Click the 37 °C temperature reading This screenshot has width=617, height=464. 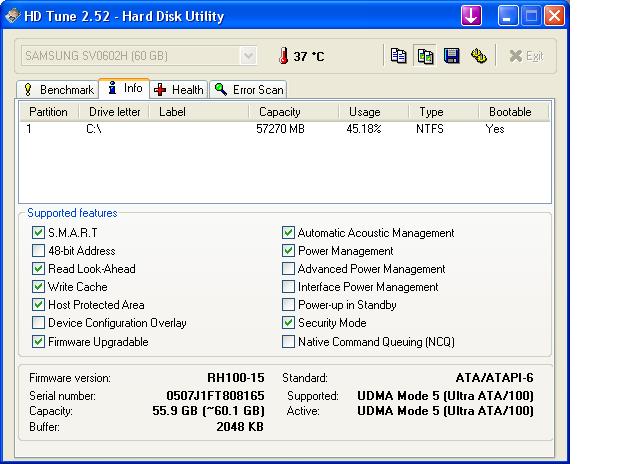click(309, 57)
